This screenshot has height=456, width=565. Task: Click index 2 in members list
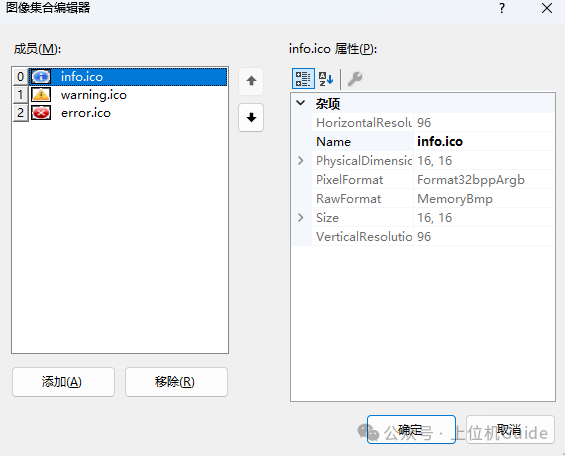pos(21,113)
